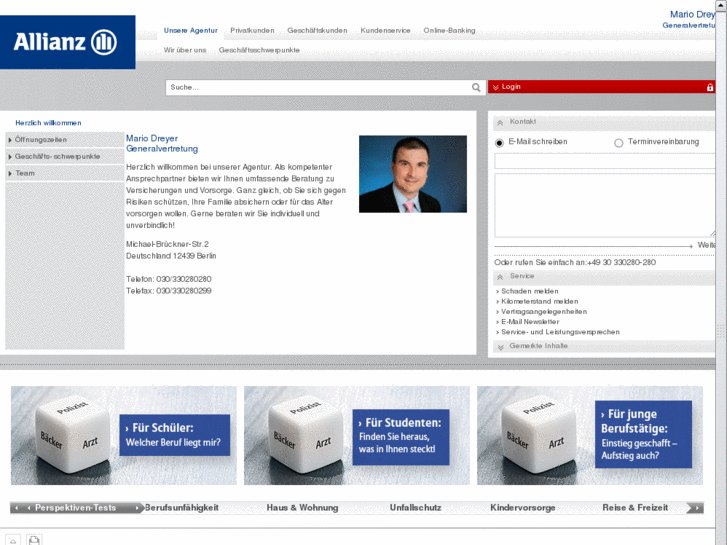Click the Login lock icon

pos(709,87)
